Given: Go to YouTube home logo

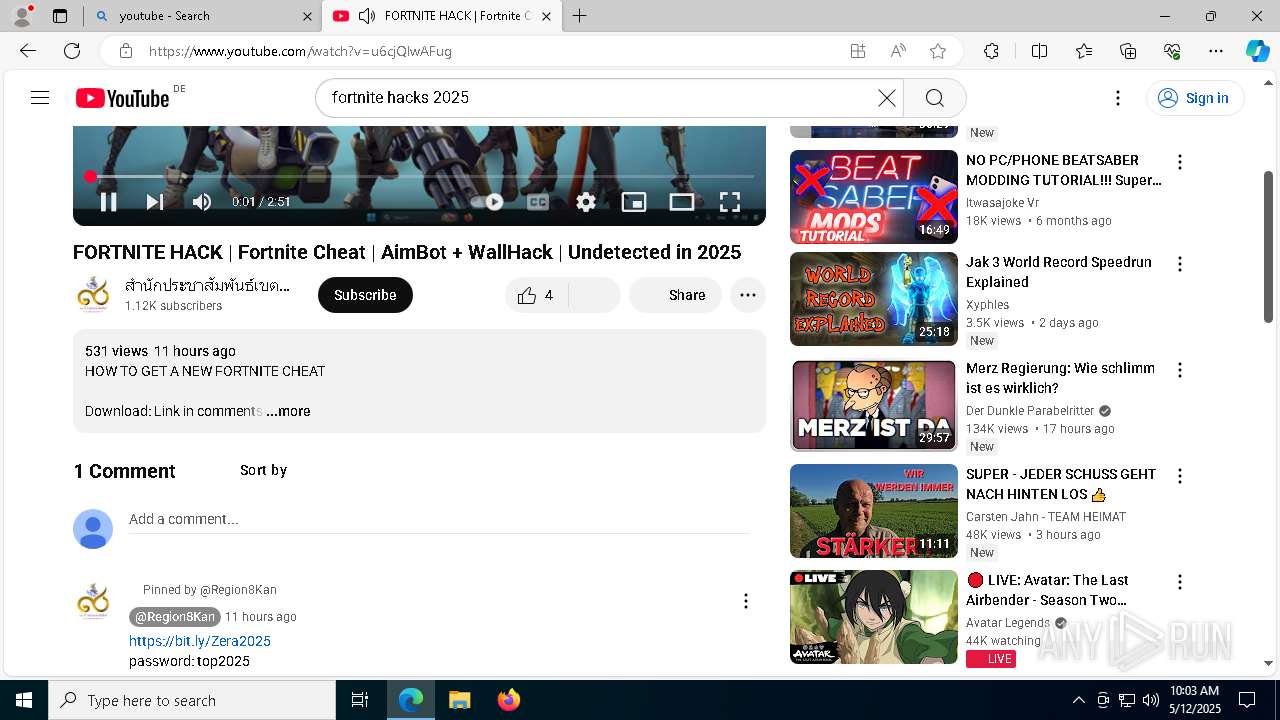Looking at the screenshot, I should pyautogui.click(x=122, y=97).
